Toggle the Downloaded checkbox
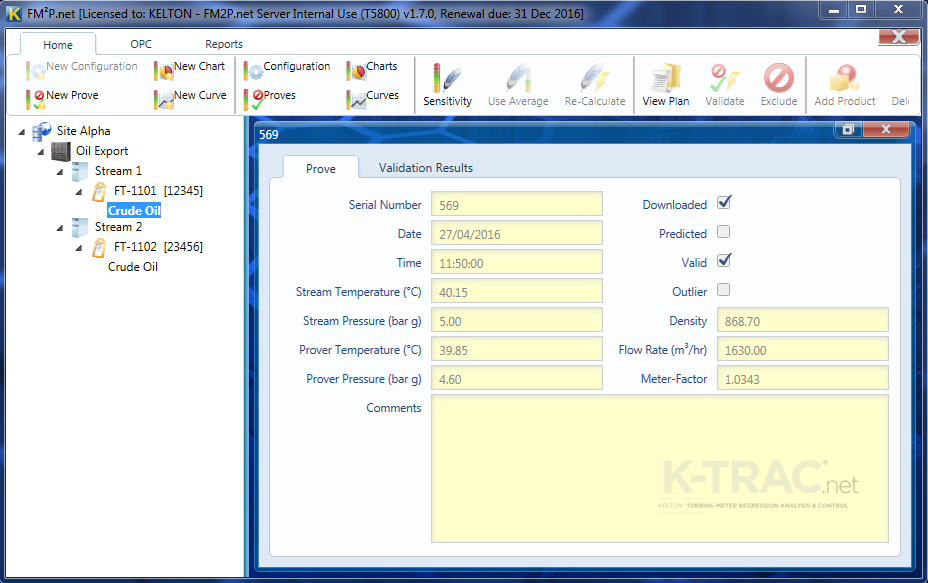This screenshot has height=583, width=928. pyautogui.click(x=724, y=202)
